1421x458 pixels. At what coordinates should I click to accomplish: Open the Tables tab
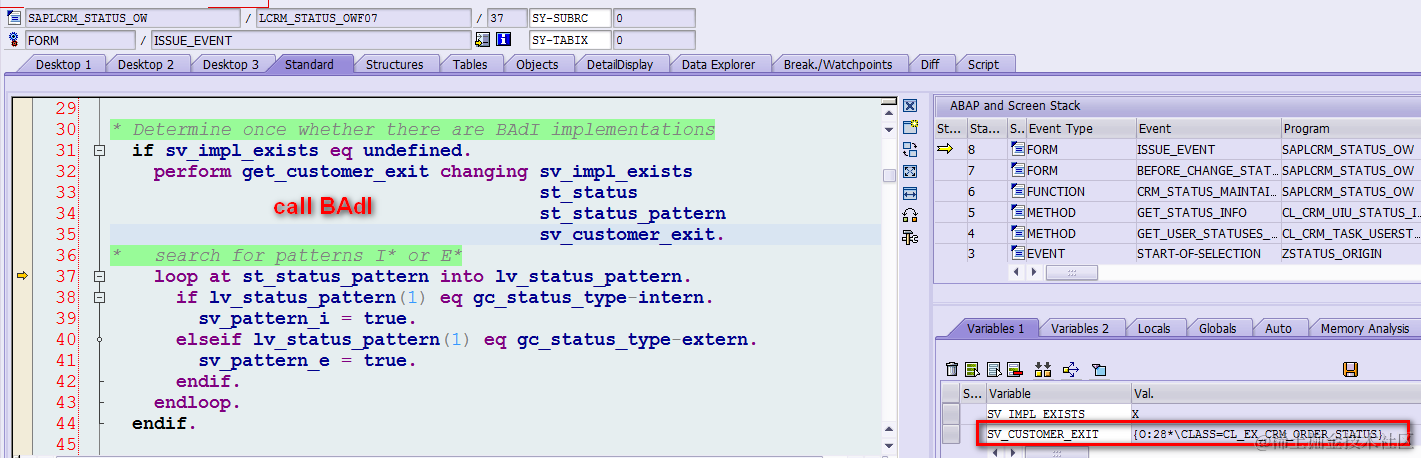click(470, 64)
